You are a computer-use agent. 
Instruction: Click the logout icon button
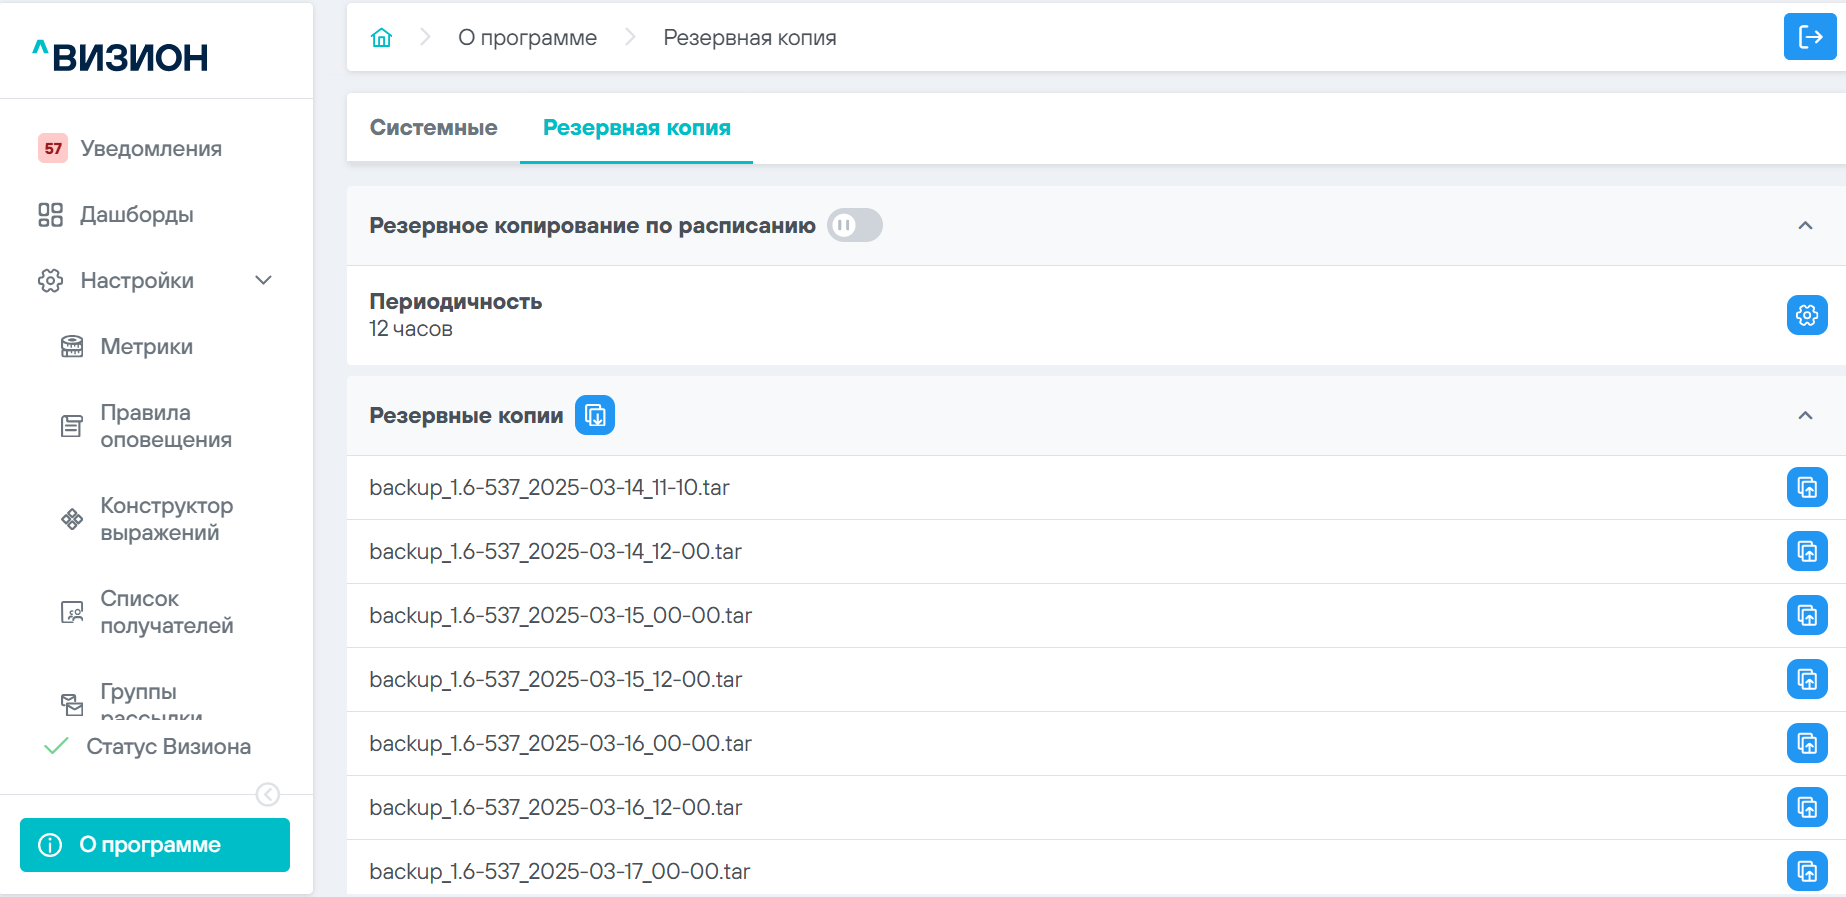pyautogui.click(x=1809, y=37)
